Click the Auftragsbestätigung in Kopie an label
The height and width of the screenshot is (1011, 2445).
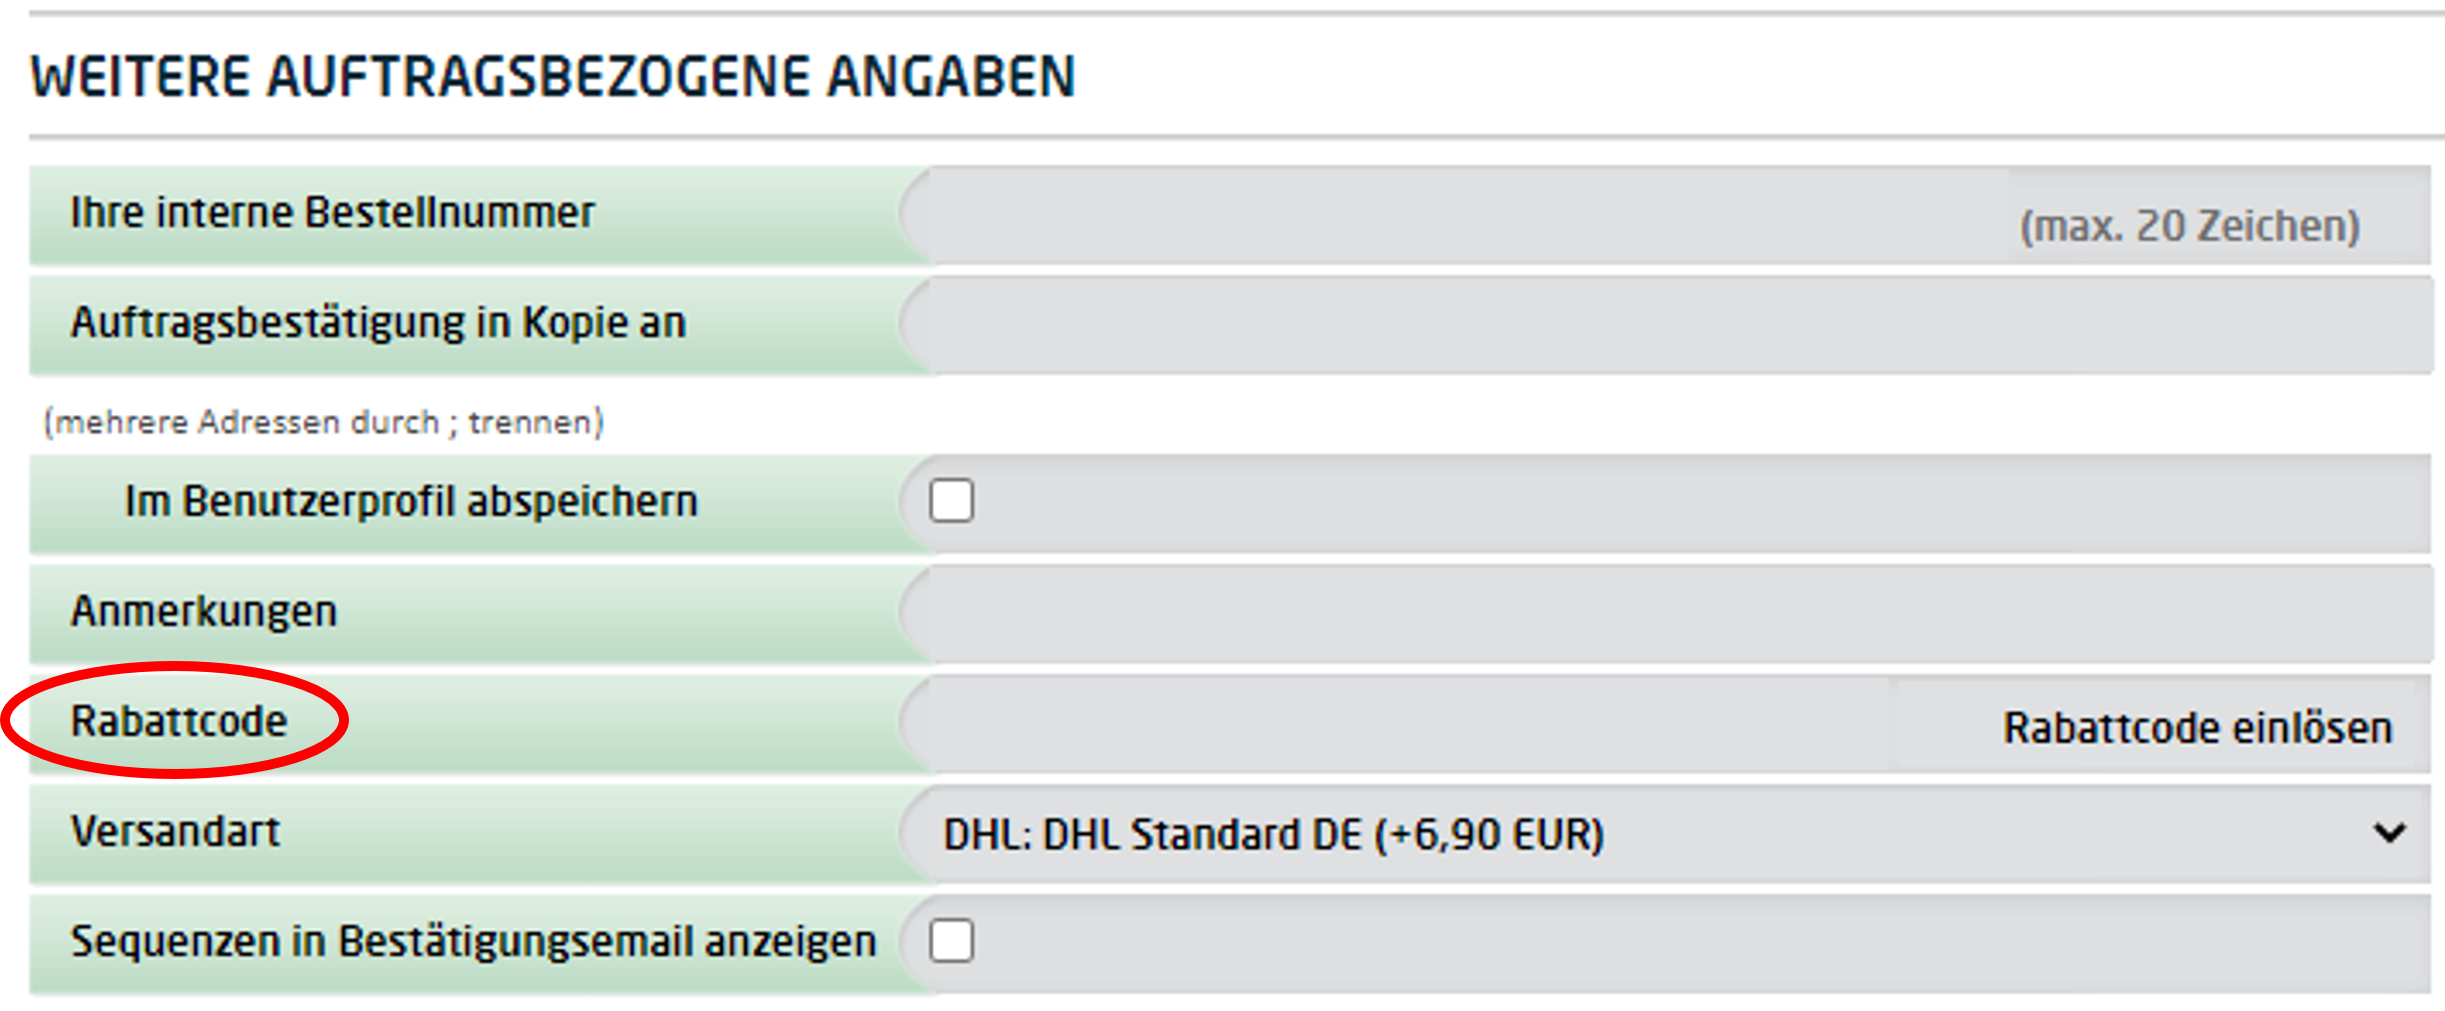[x=378, y=323]
